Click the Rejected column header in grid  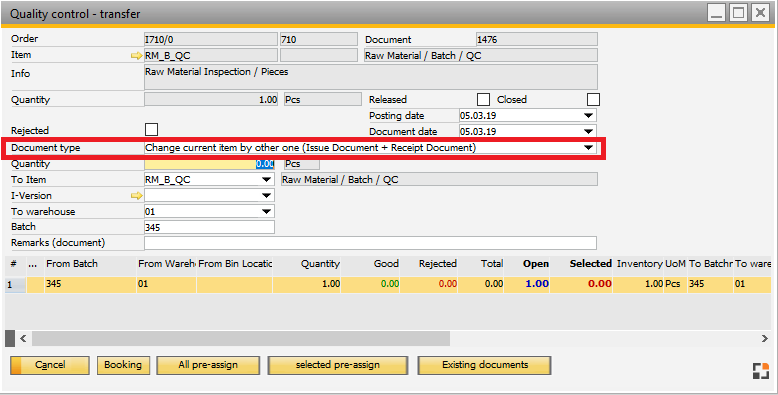click(x=429, y=264)
